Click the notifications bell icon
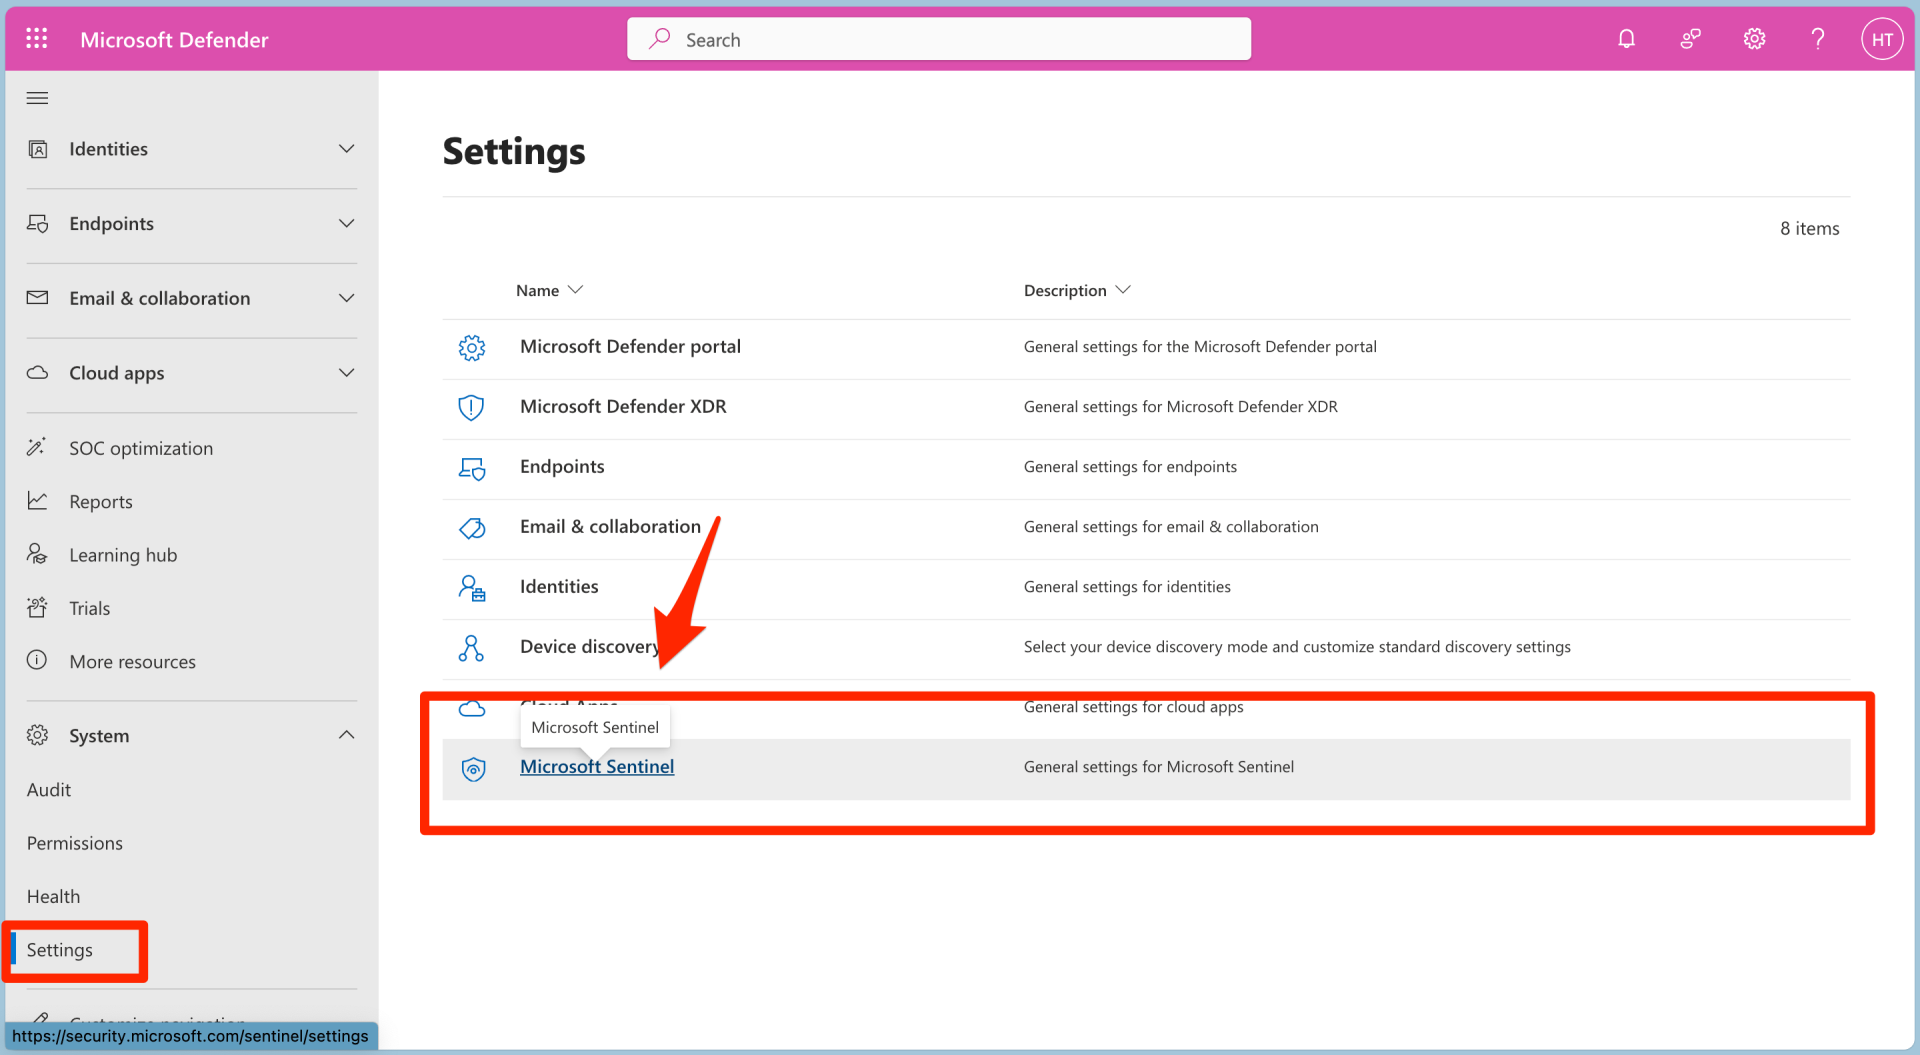This screenshot has height=1055, width=1920. (1626, 38)
